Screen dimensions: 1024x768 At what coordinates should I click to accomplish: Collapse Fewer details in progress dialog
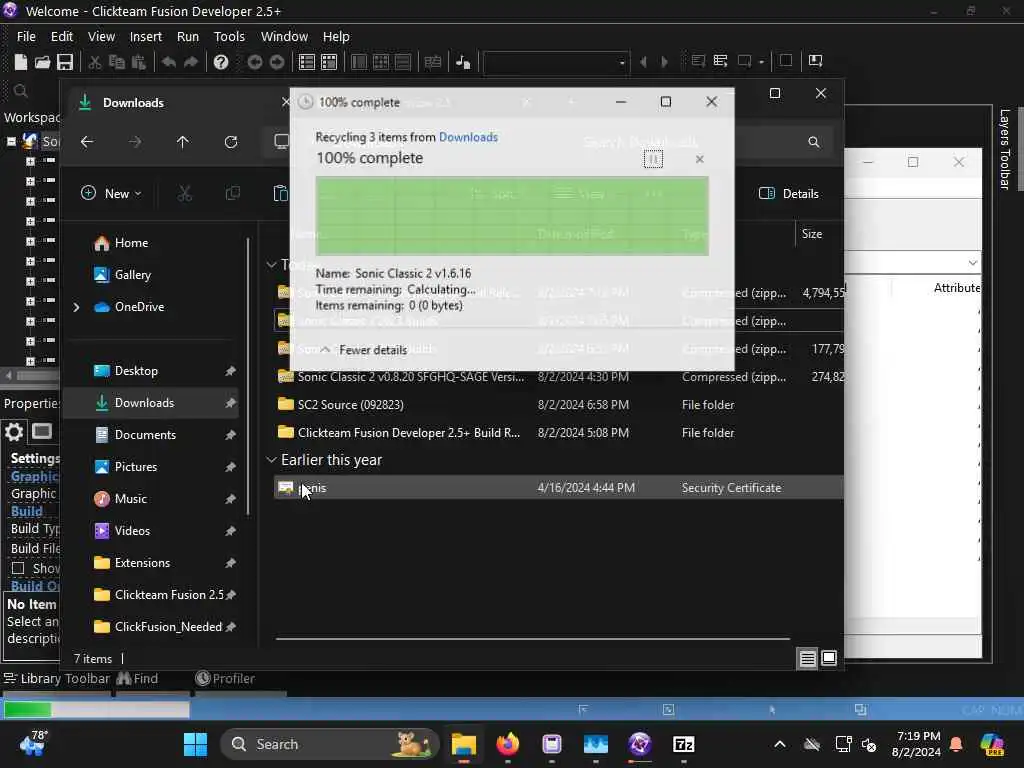coord(363,349)
